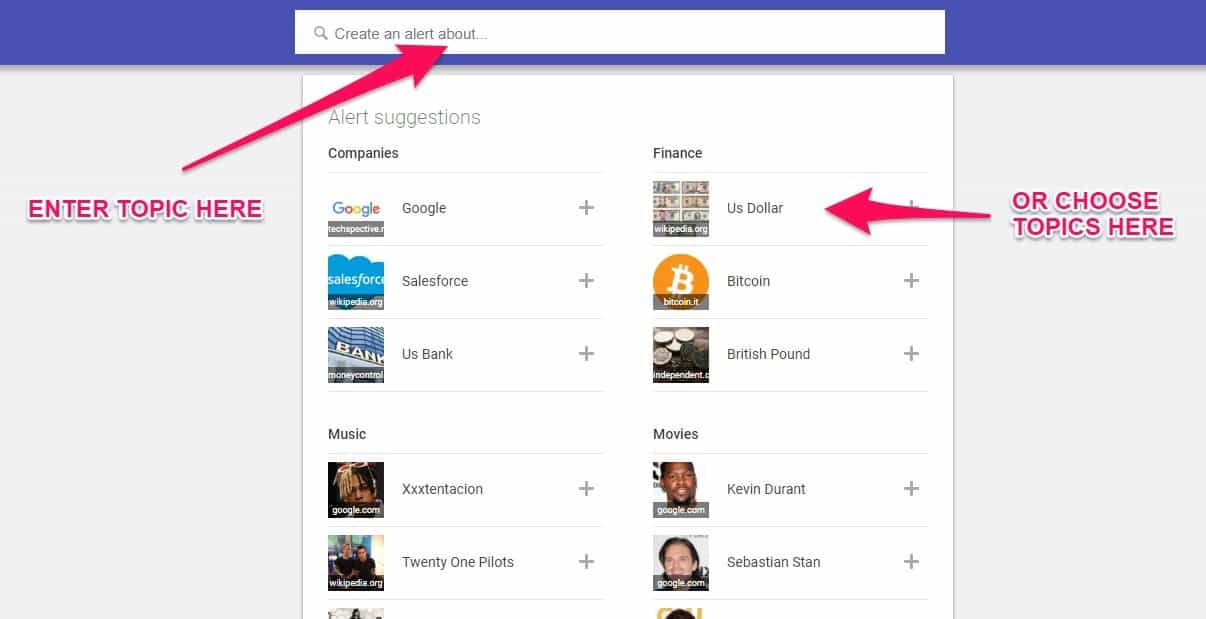Add an Us Dollar alert using the plus icon
The height and width of the screenshot is (619, 1206).
(911, 208)
